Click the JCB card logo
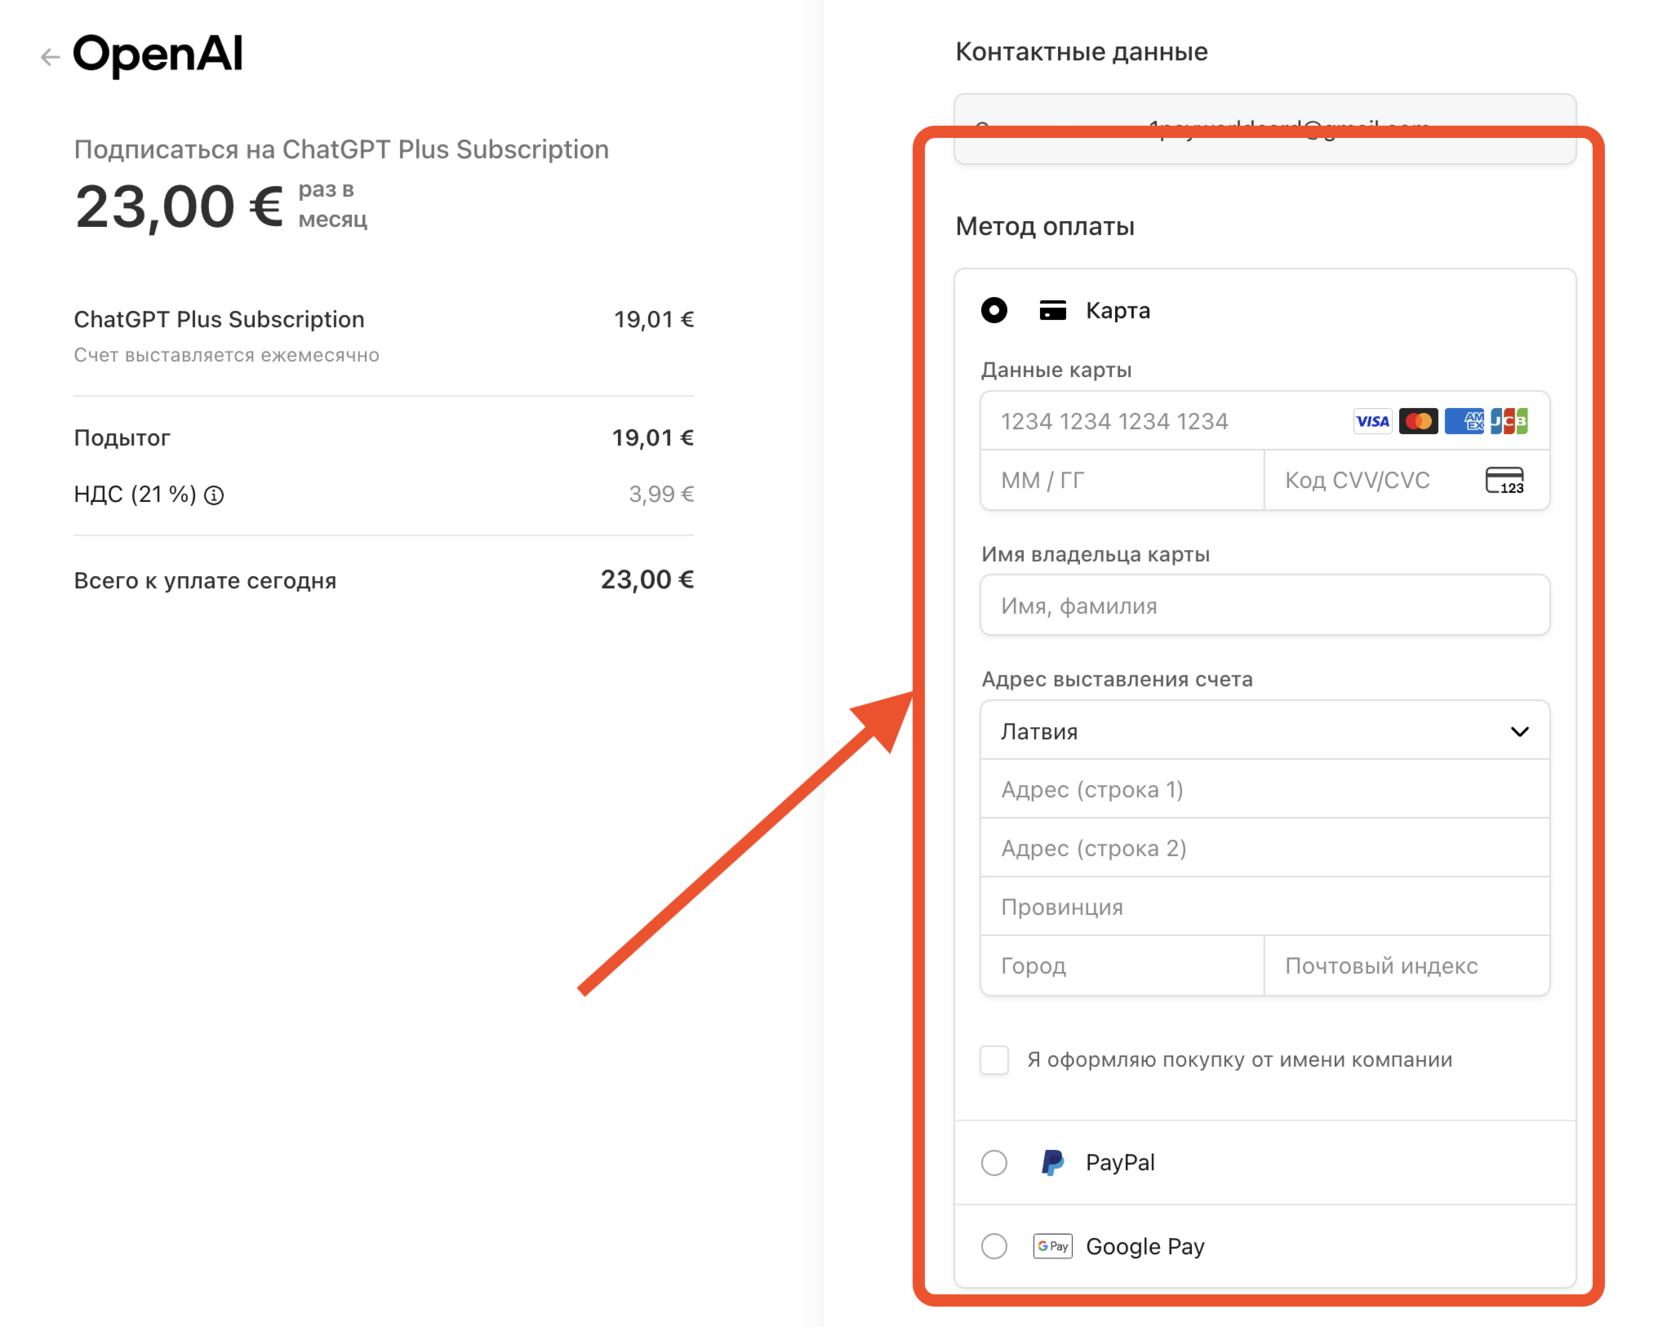Image resolution: width=1680 pixels, height=1327 pixels. 1509,422
